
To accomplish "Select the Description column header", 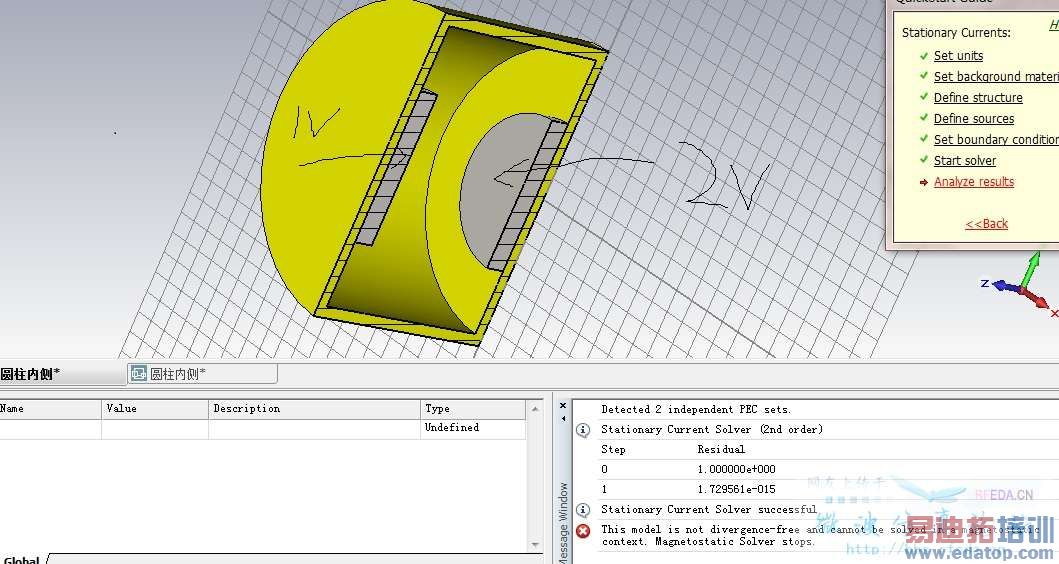I will coord(314,409).
